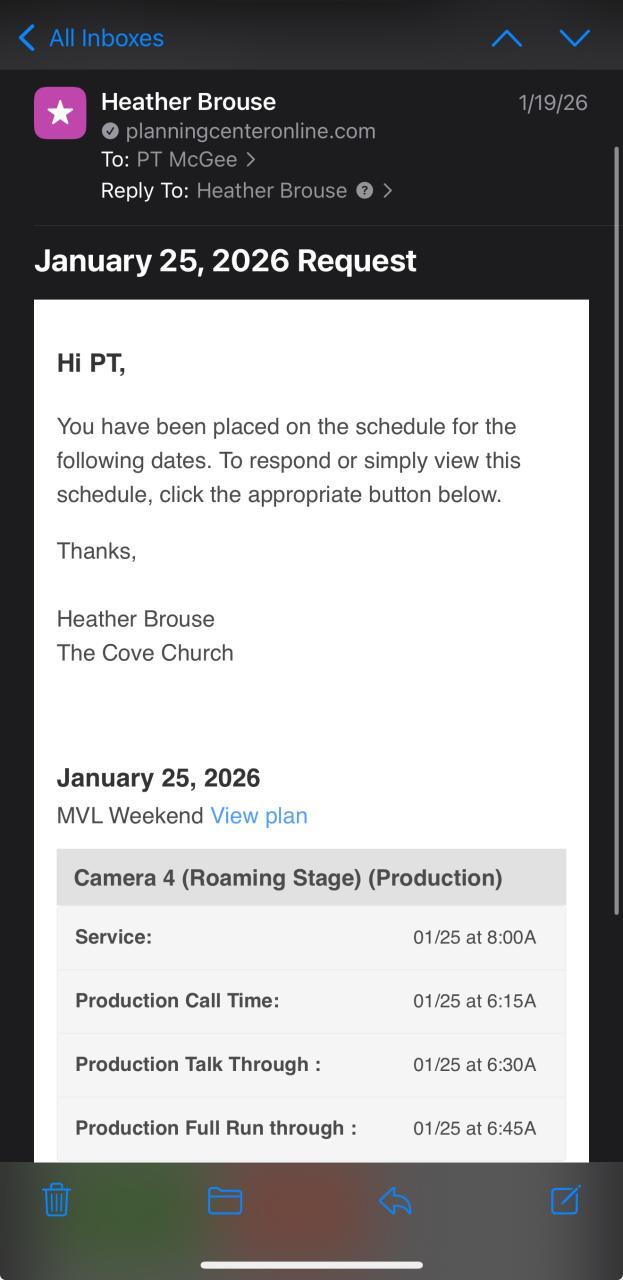Open the View plan link

[x=259, y=816]
